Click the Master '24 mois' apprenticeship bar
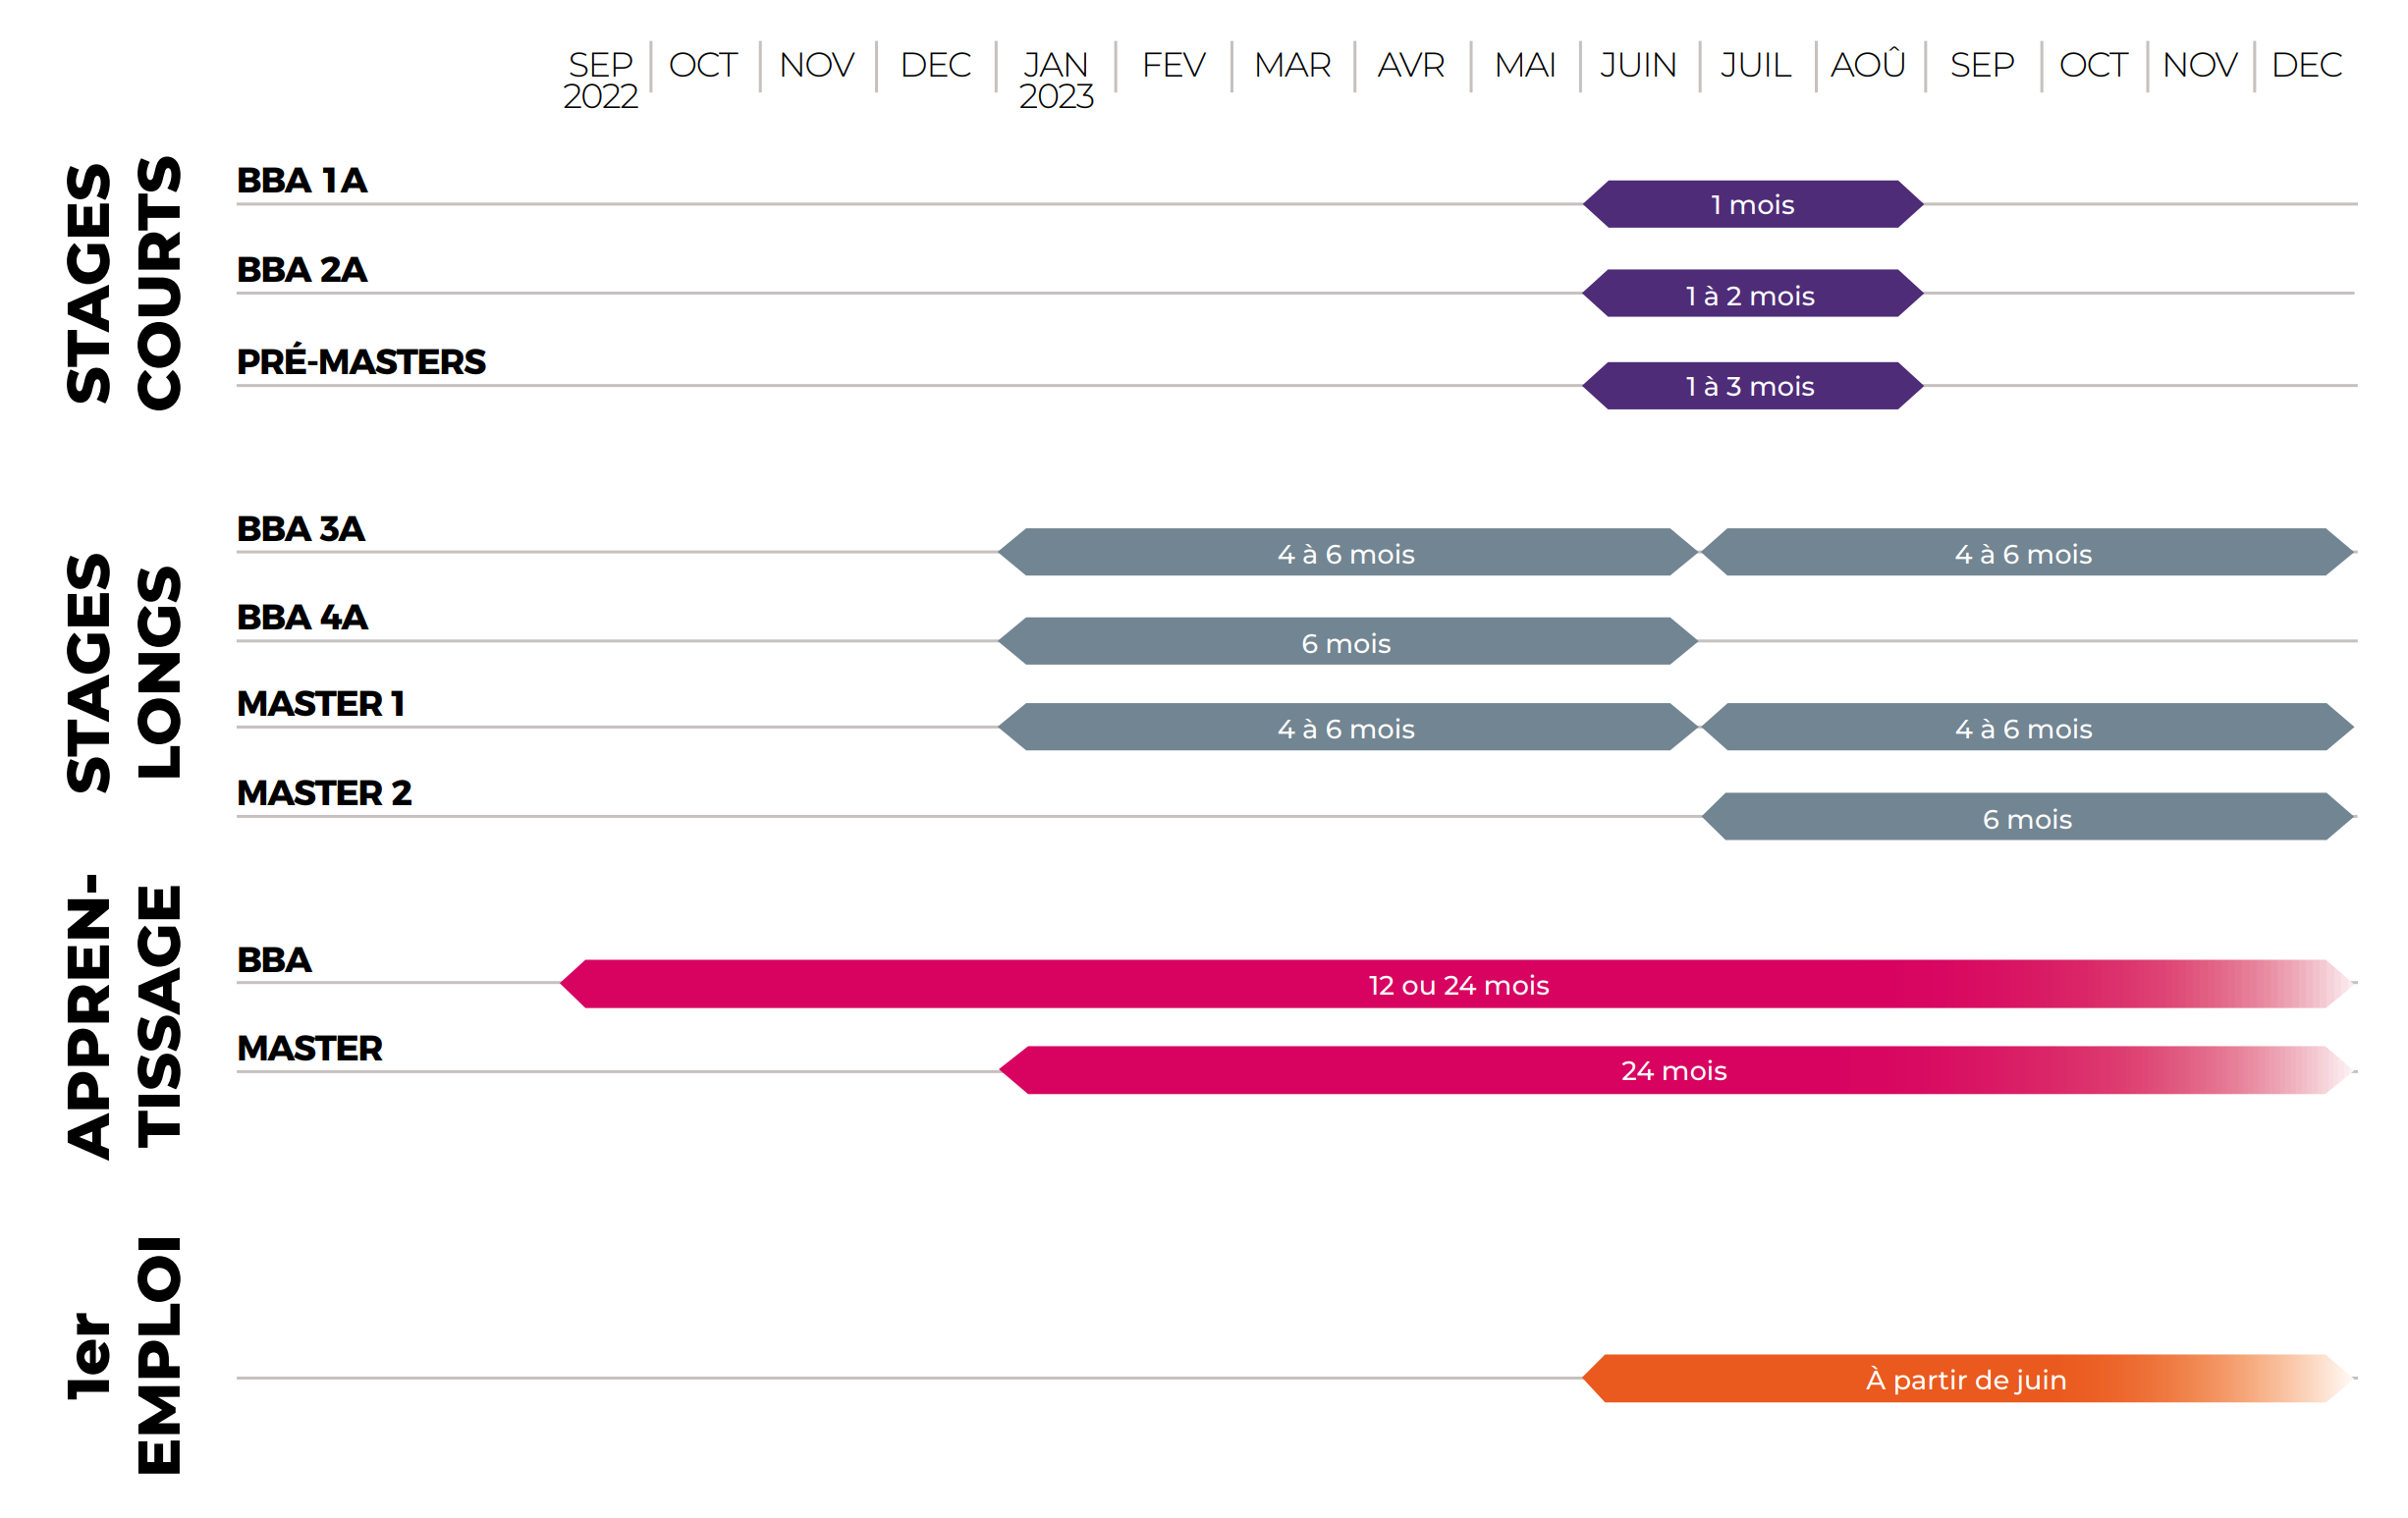 click(x=1673, y=1071)
